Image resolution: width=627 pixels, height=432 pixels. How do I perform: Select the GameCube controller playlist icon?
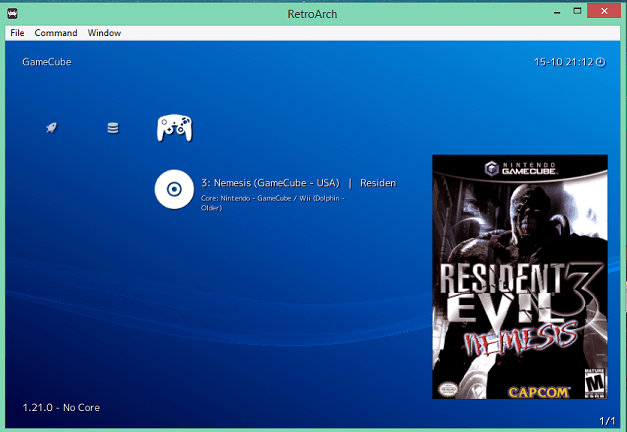(174, 128)
